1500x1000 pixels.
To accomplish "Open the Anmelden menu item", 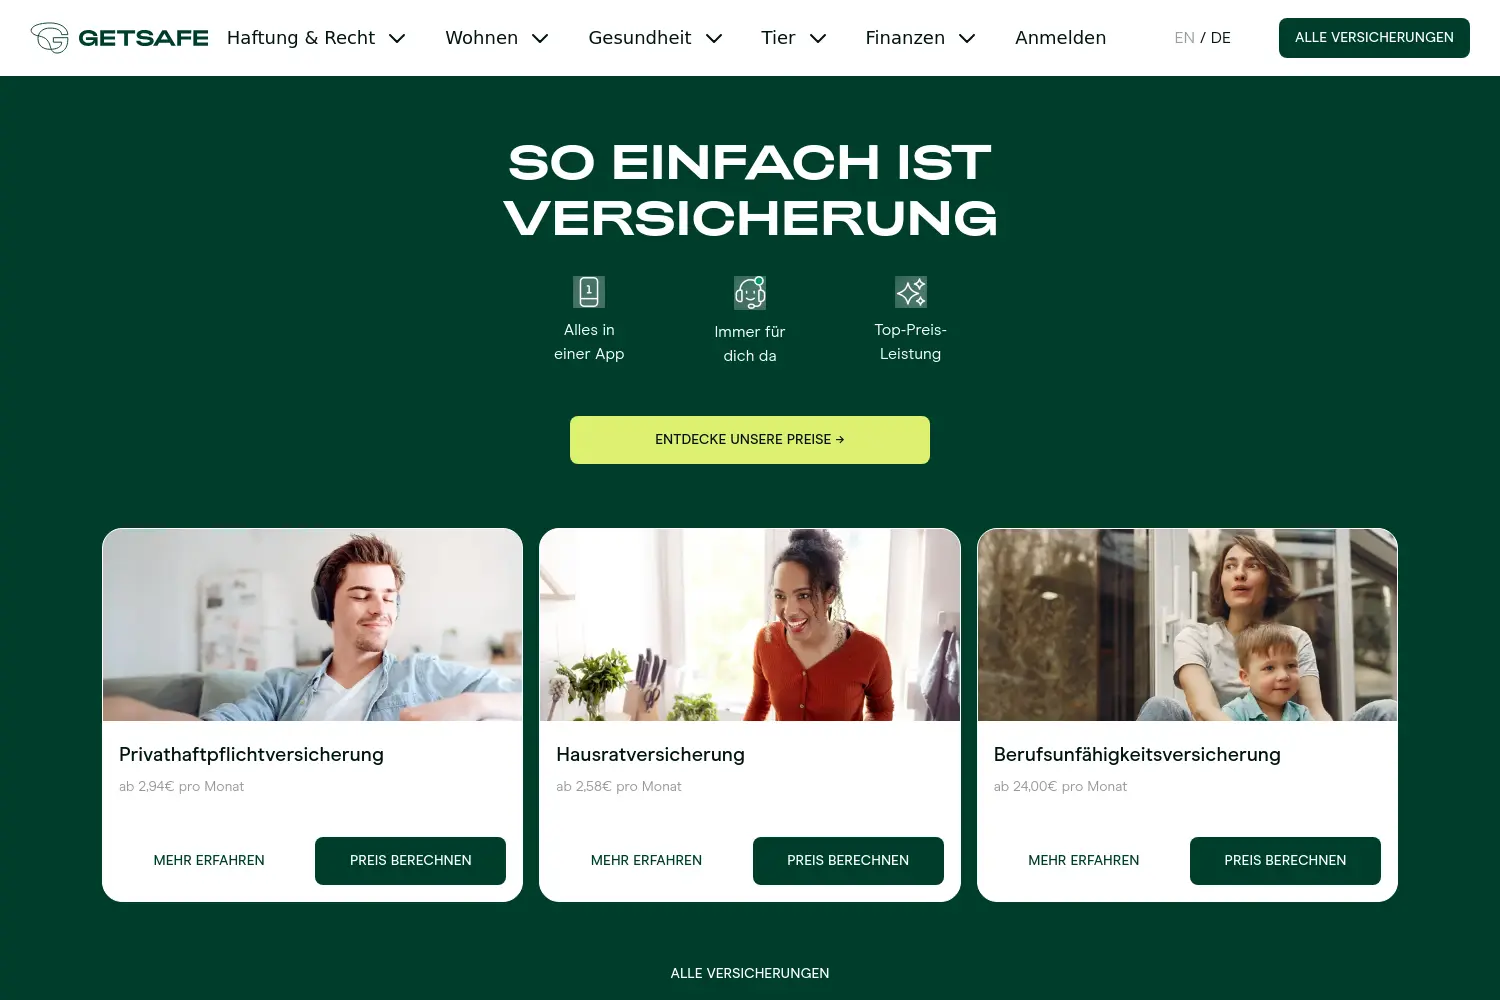I will 1060,38.
